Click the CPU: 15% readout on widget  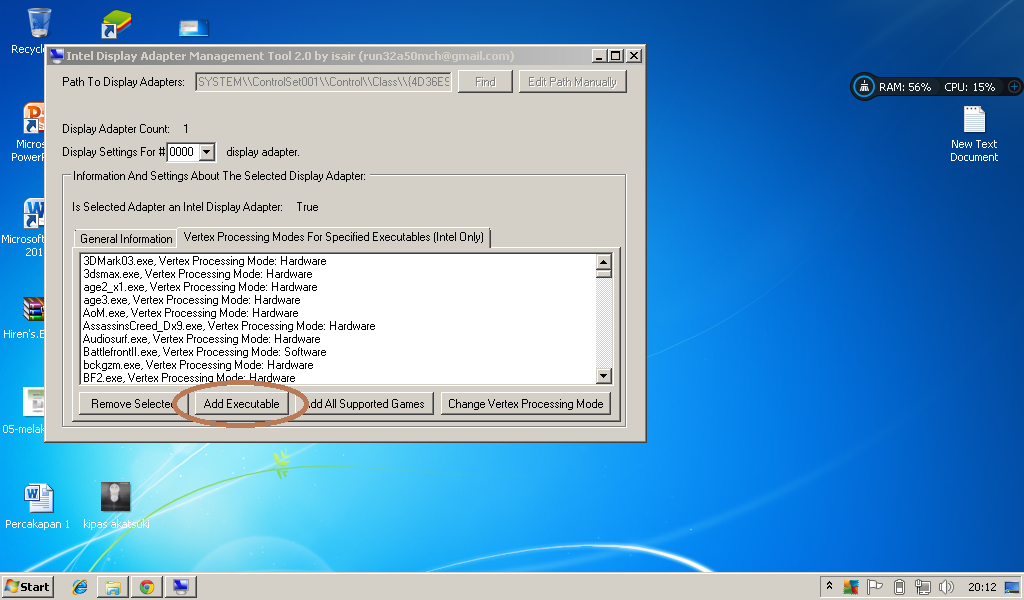[969, 87]
